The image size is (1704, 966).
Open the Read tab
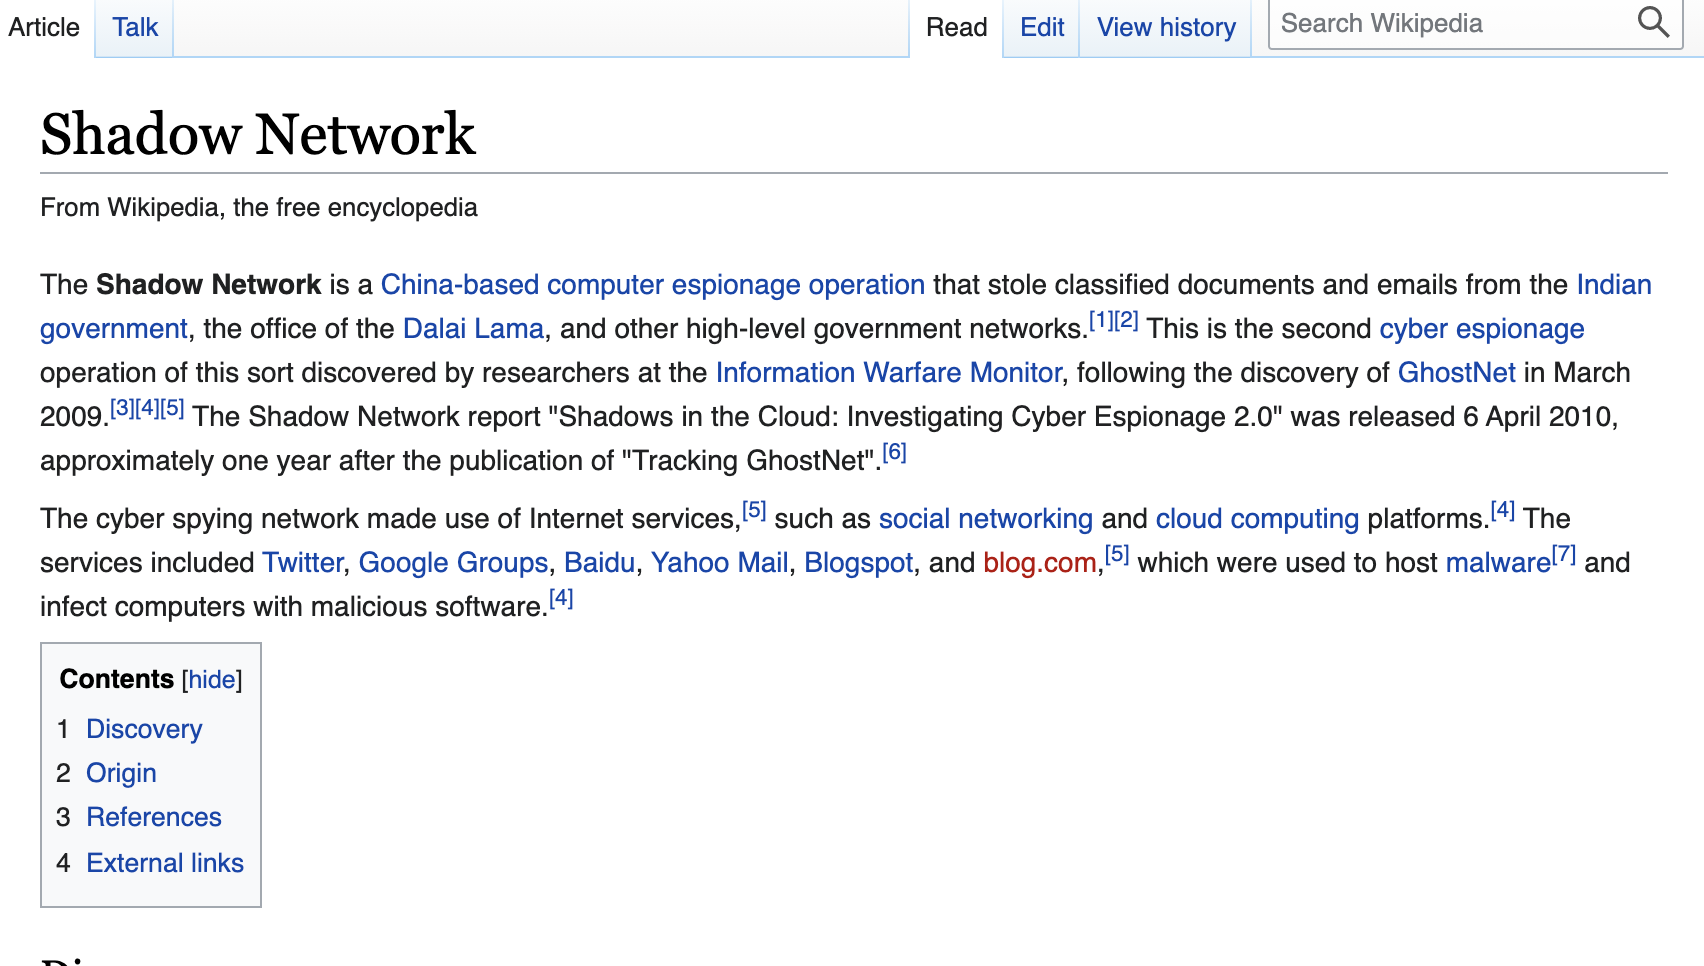point(956,27)
